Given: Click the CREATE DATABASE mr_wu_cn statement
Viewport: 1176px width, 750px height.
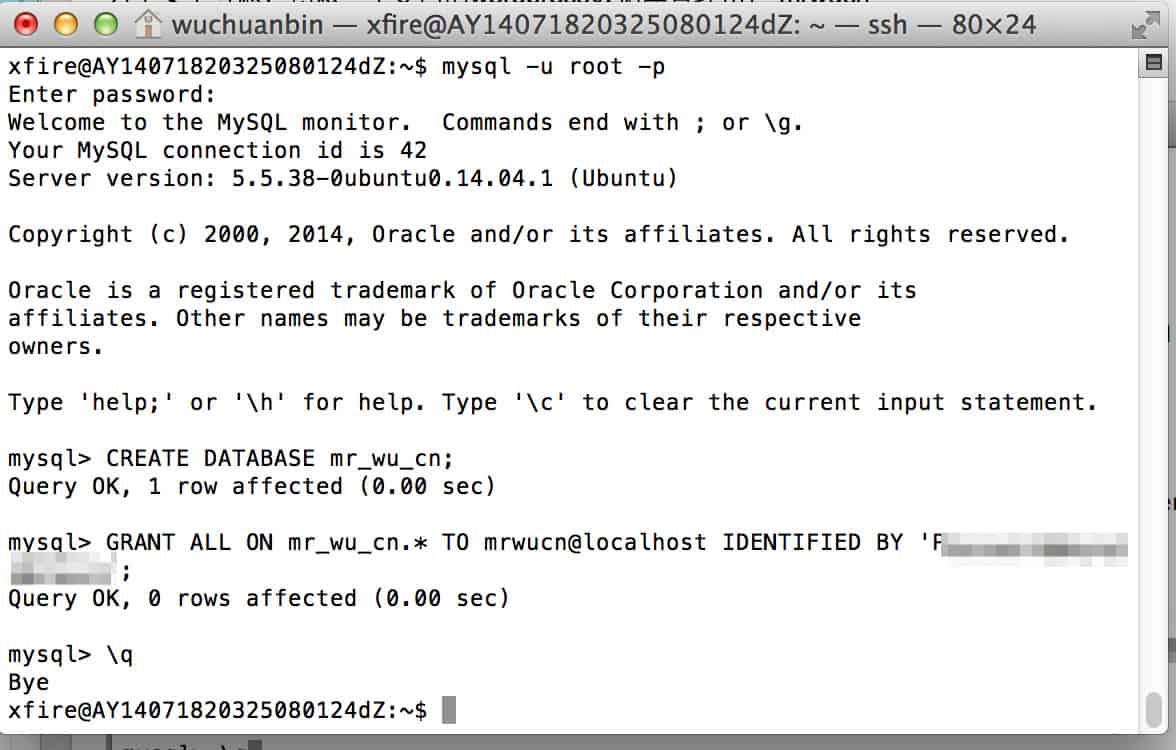Looking at the screenshot, I should pos(279,458).
